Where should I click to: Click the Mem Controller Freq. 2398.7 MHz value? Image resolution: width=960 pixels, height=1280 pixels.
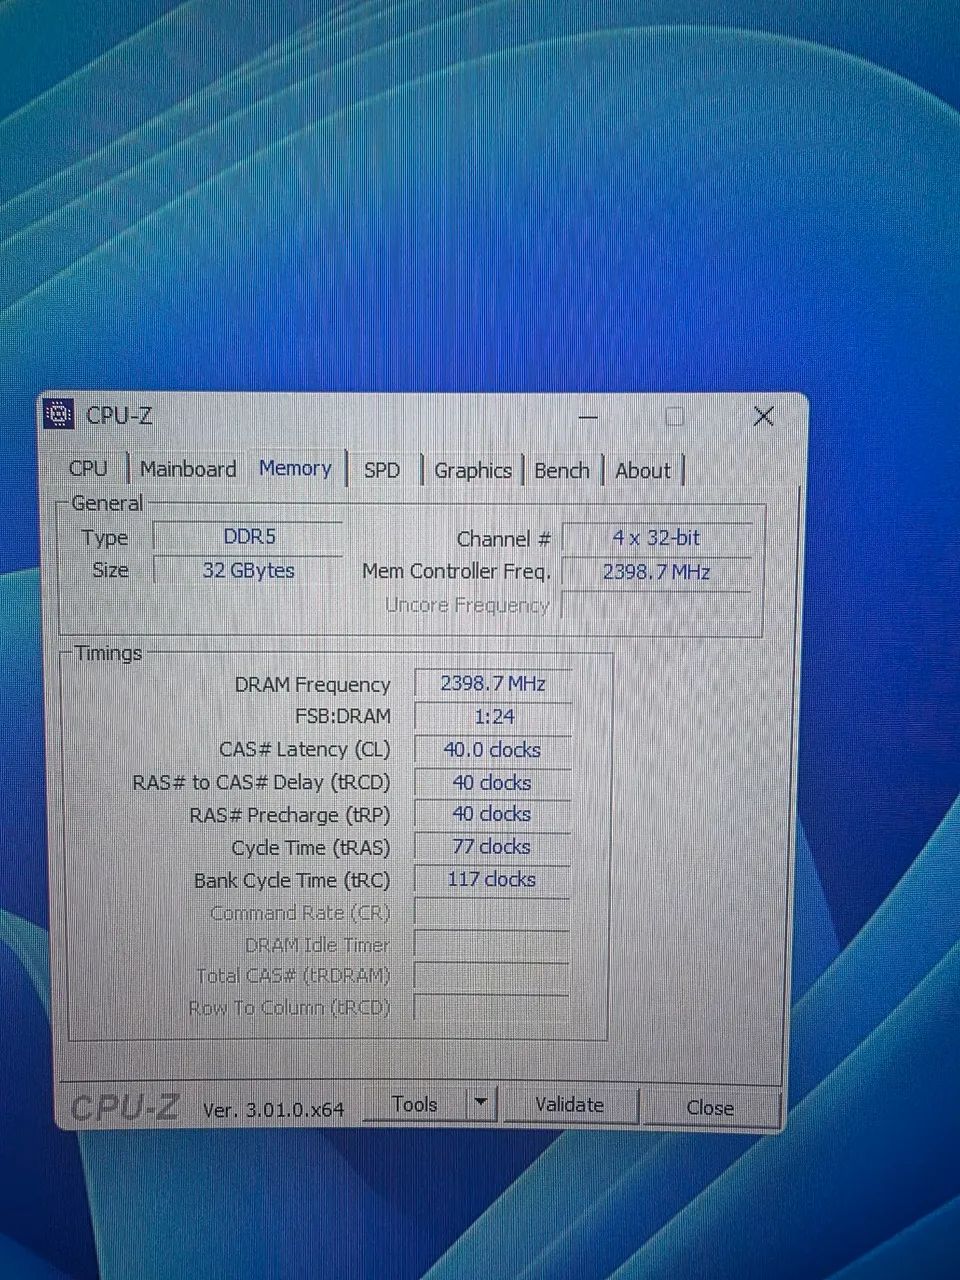[x=656, y=572]
